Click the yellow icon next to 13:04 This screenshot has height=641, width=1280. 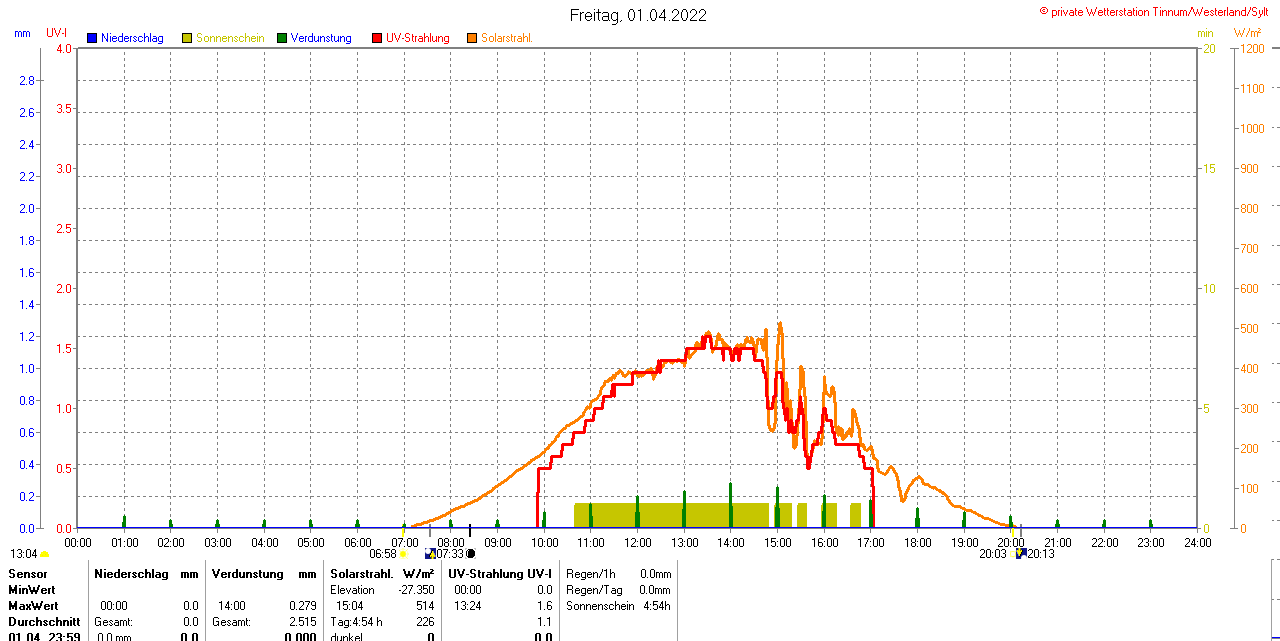click(45, 554)
